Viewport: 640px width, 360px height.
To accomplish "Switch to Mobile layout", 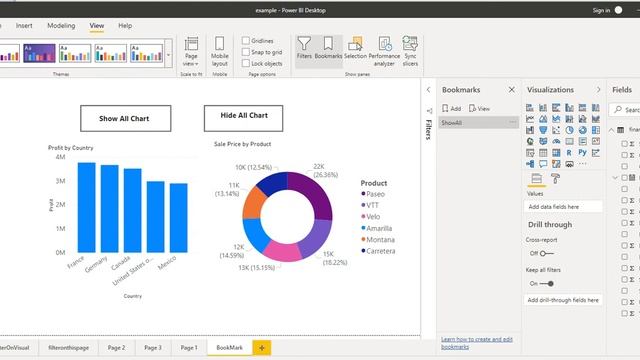I will [x=220, y=51].
